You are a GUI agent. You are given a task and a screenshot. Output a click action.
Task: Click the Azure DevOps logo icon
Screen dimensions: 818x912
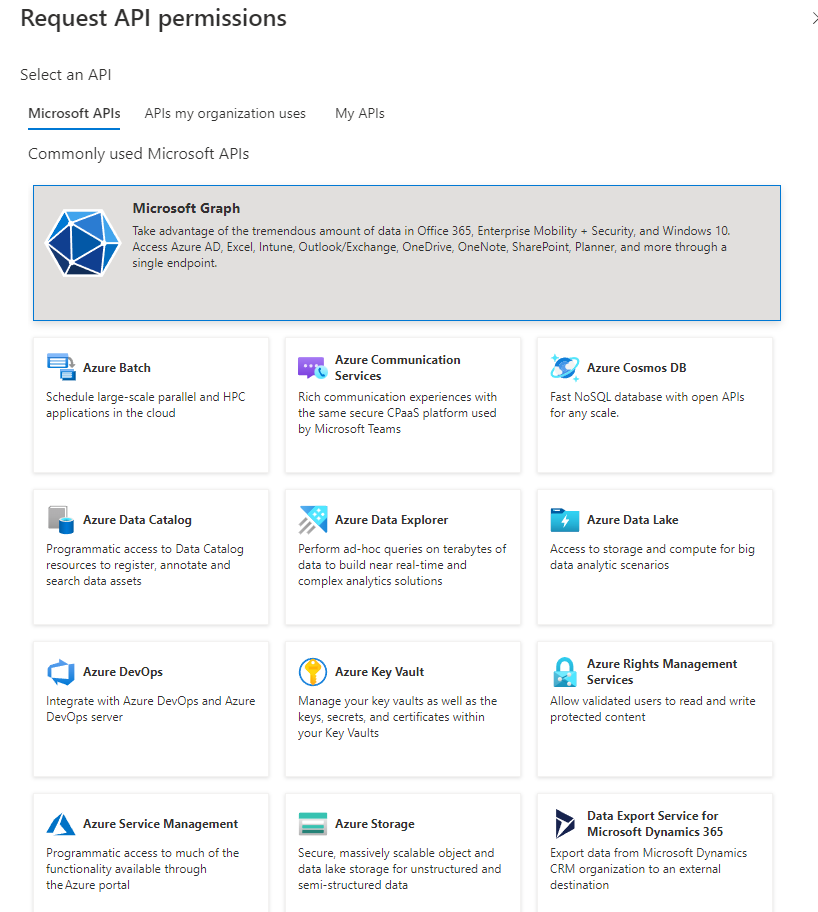click(61, 672)
